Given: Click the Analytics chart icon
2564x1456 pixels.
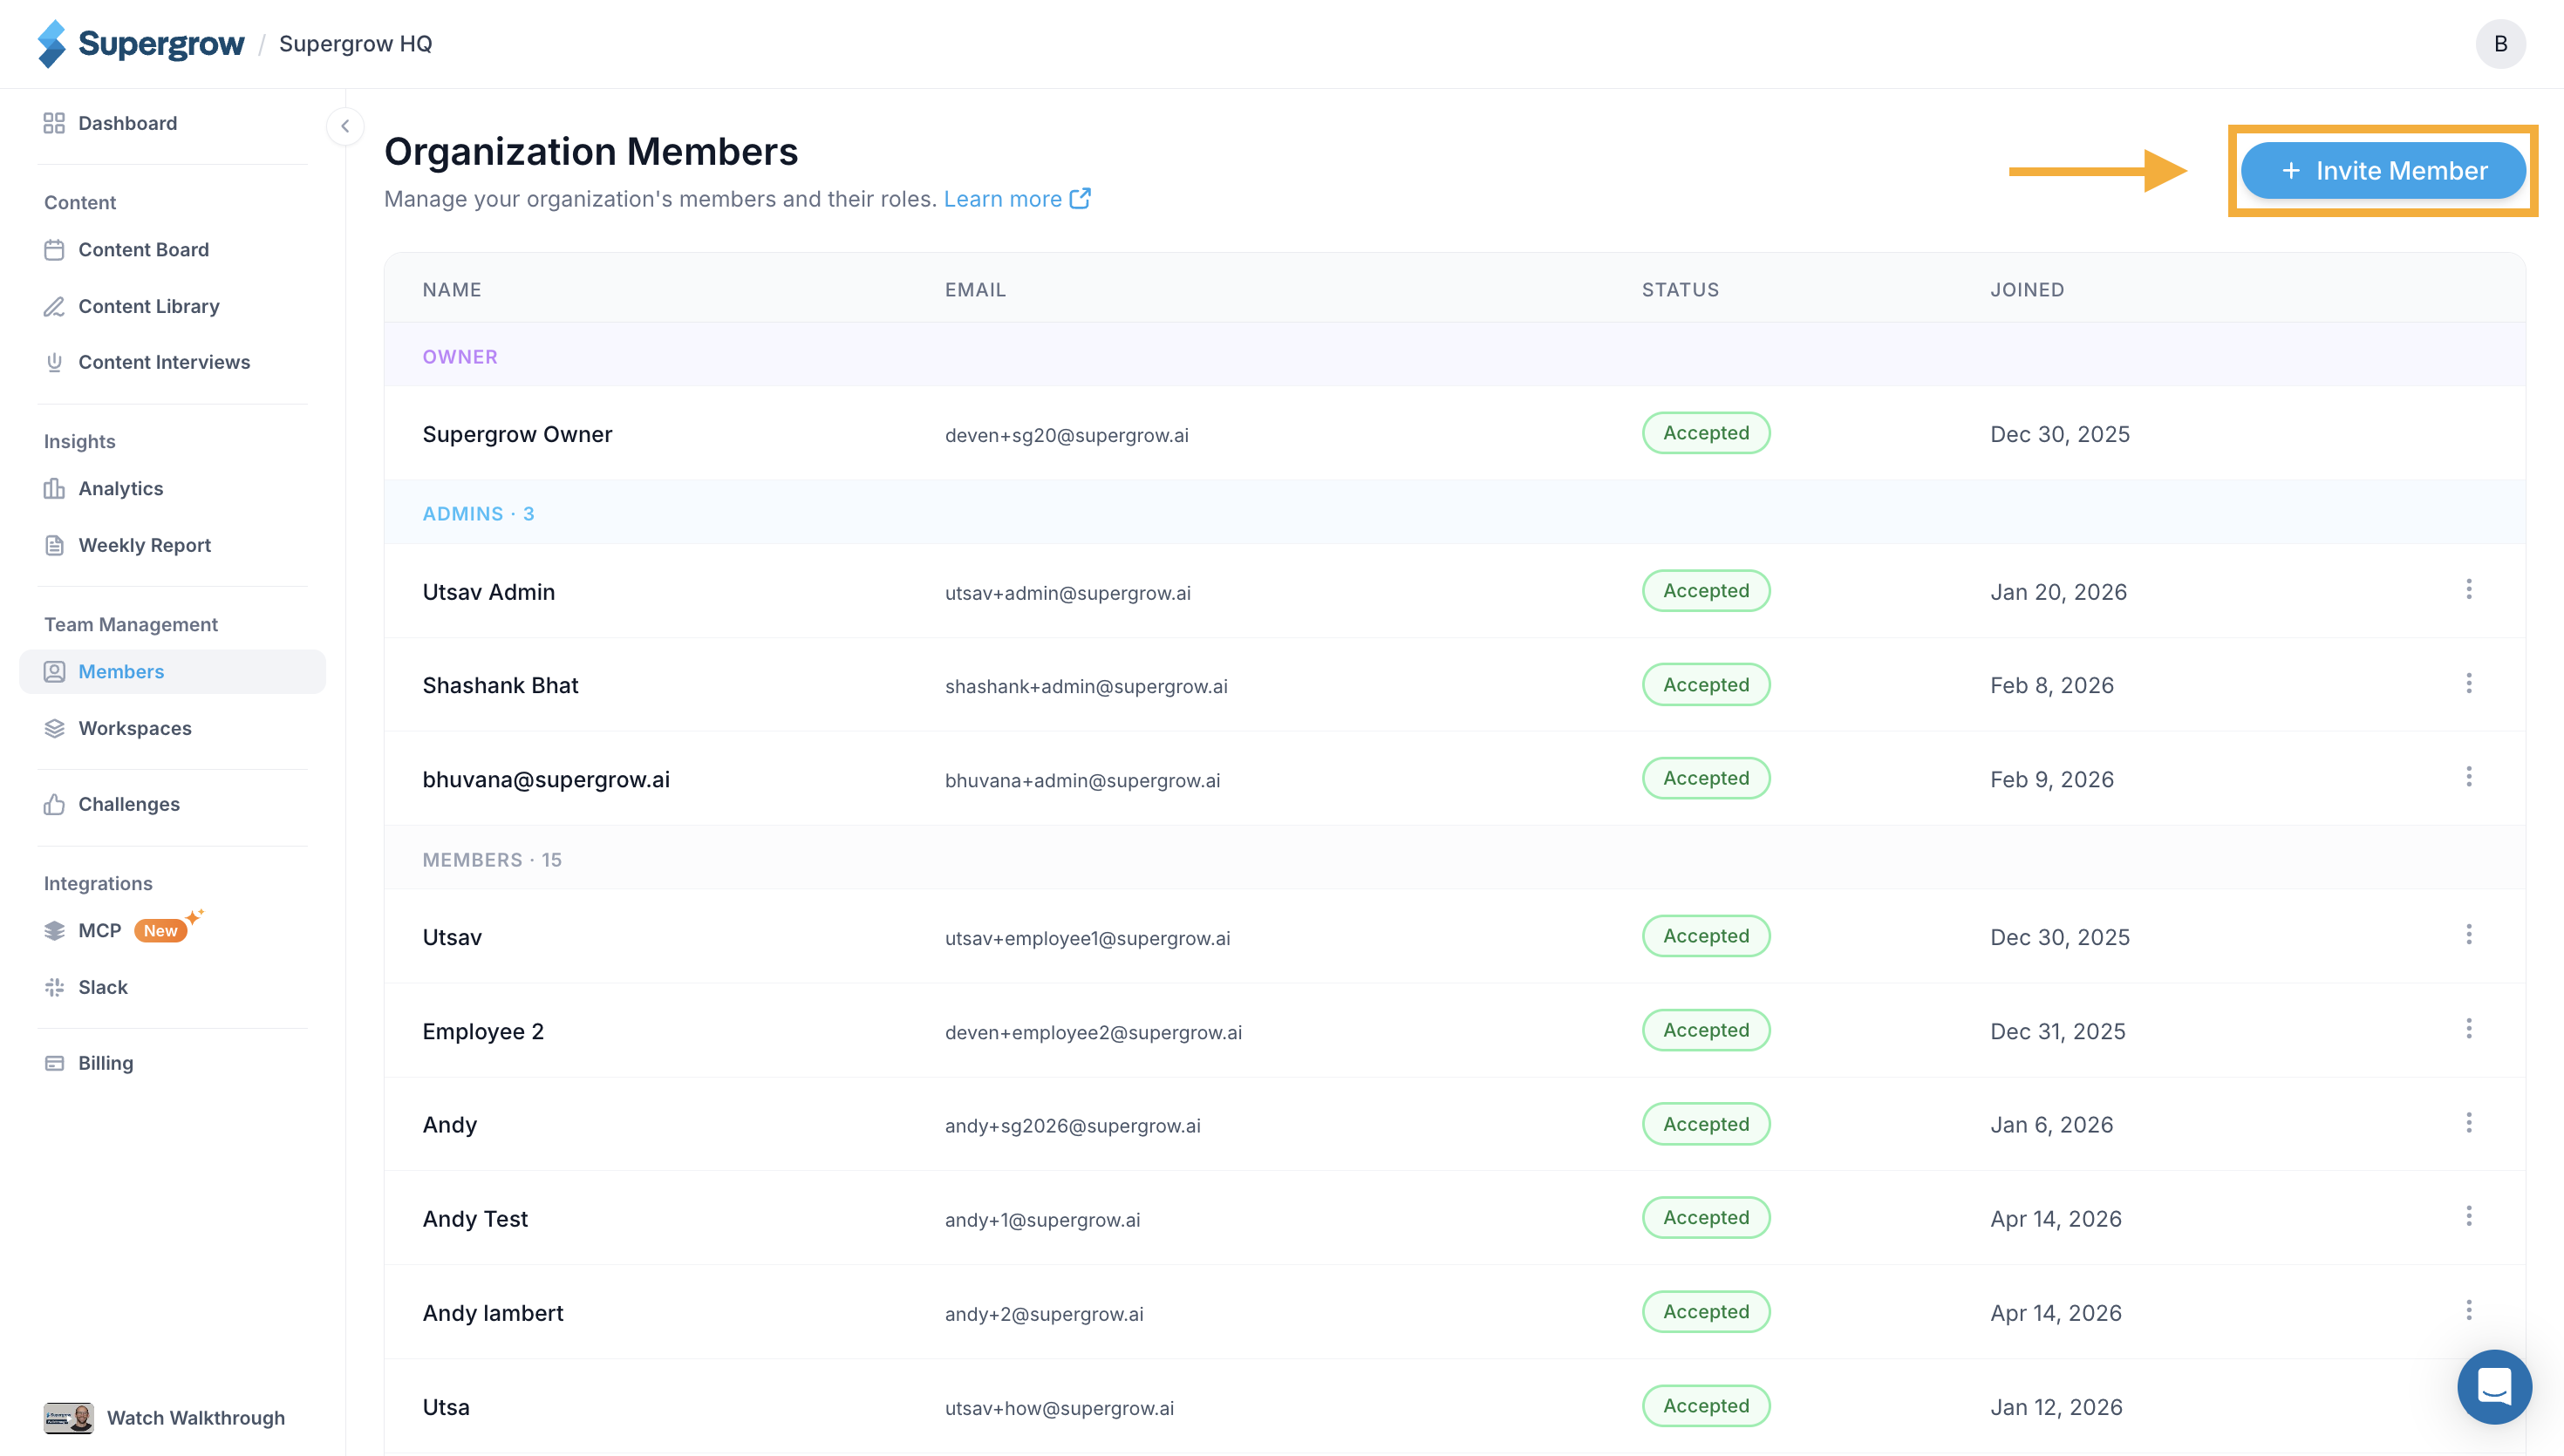Looking at the screenshot, I should (54, 489).
